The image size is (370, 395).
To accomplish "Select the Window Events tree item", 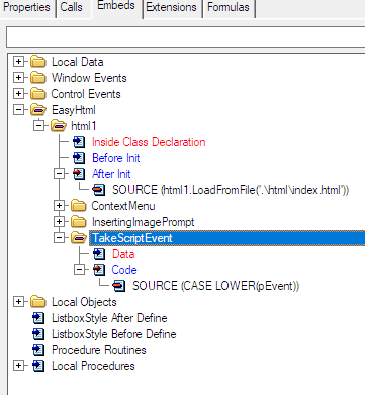I will [89, 78].
